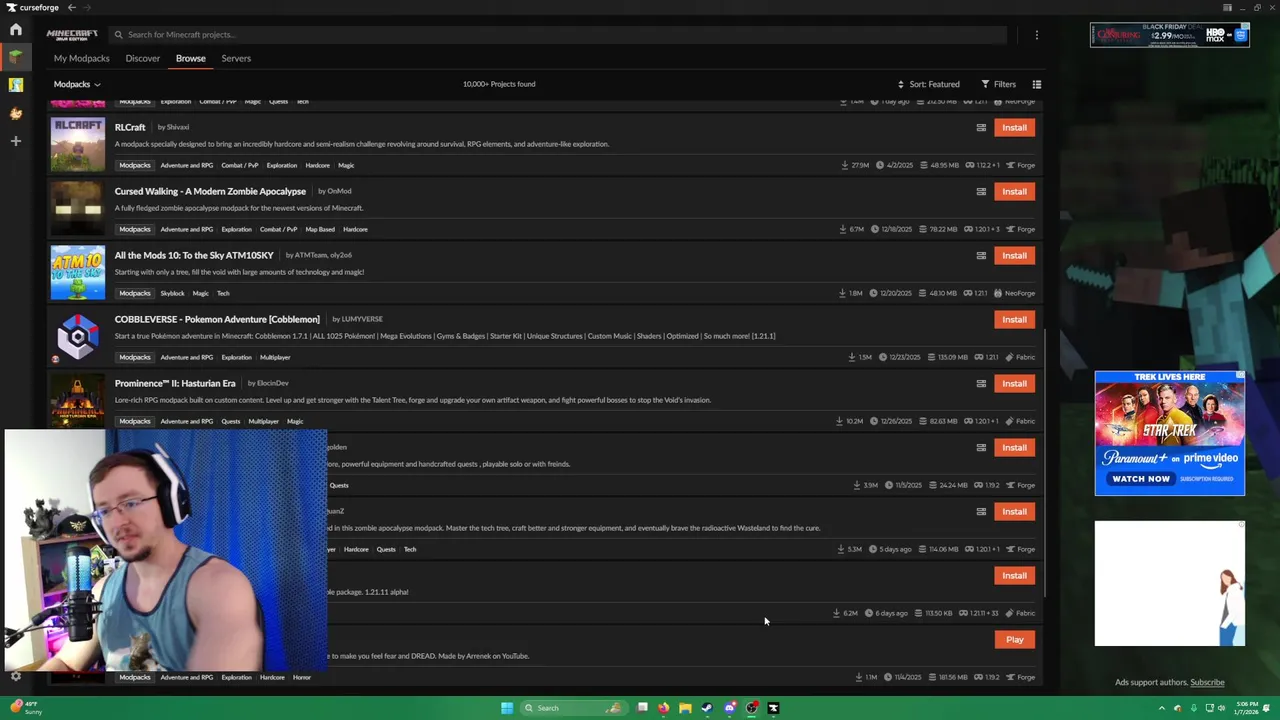Viewport: 1280px width, 720px height.
Task: Open Filters panel
Action: coord(999,84)
